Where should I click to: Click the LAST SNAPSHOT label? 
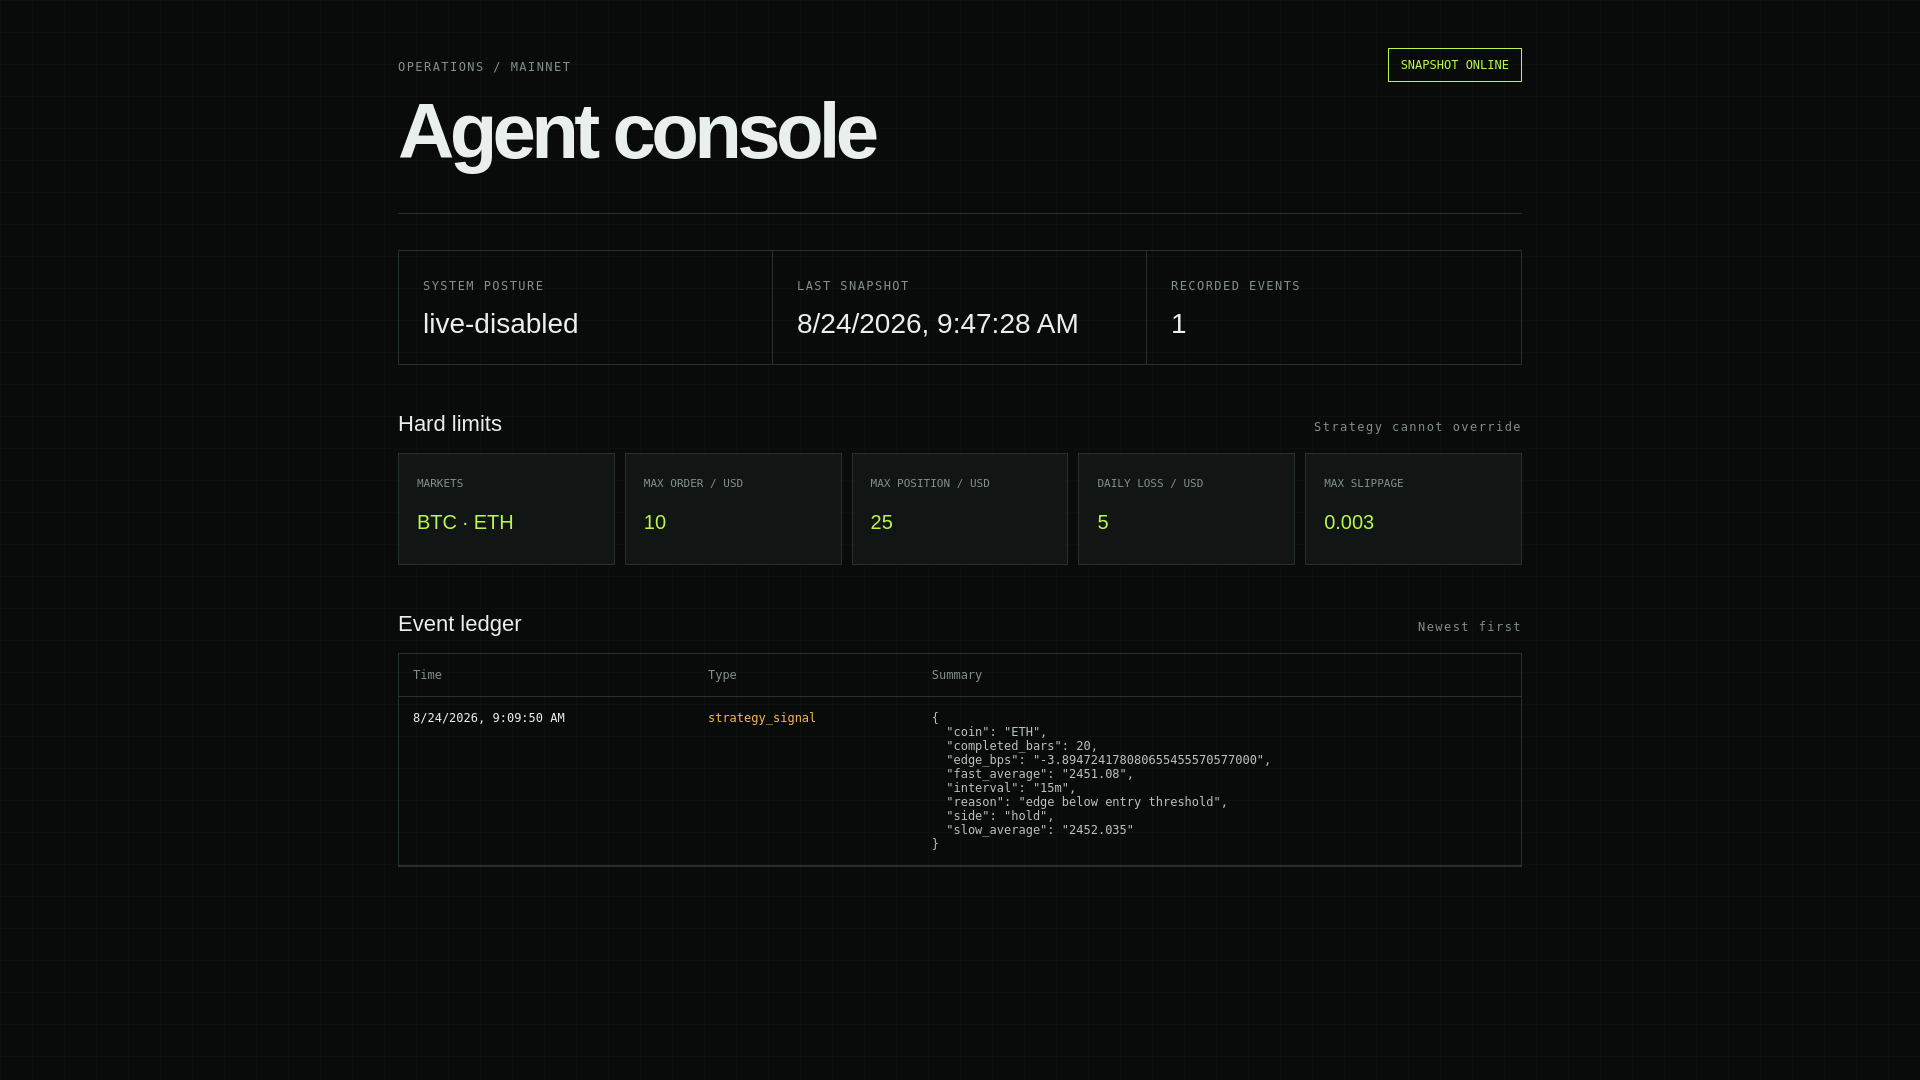coord(853,286)
